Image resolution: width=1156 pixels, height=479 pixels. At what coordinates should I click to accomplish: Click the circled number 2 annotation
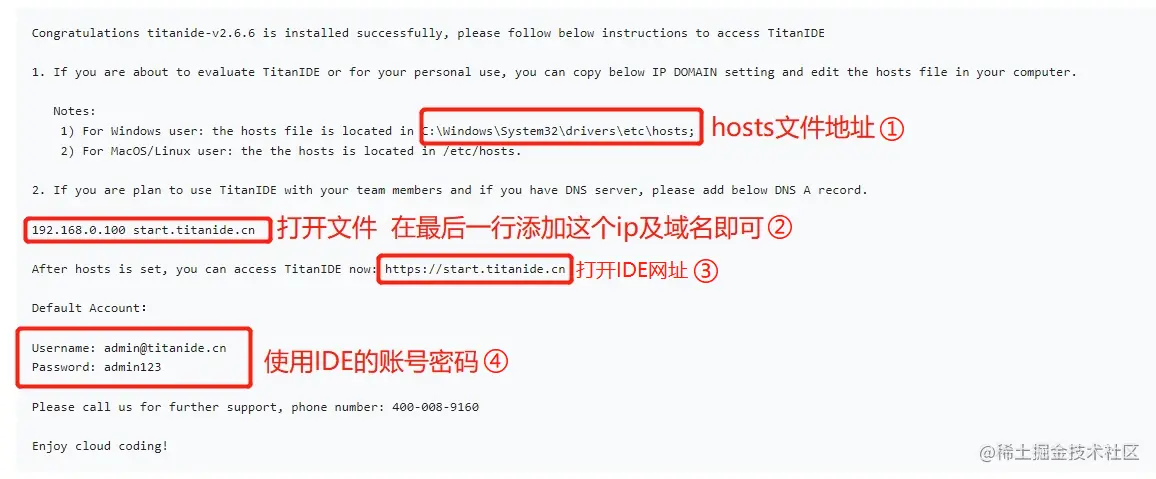tap(779, 228)
